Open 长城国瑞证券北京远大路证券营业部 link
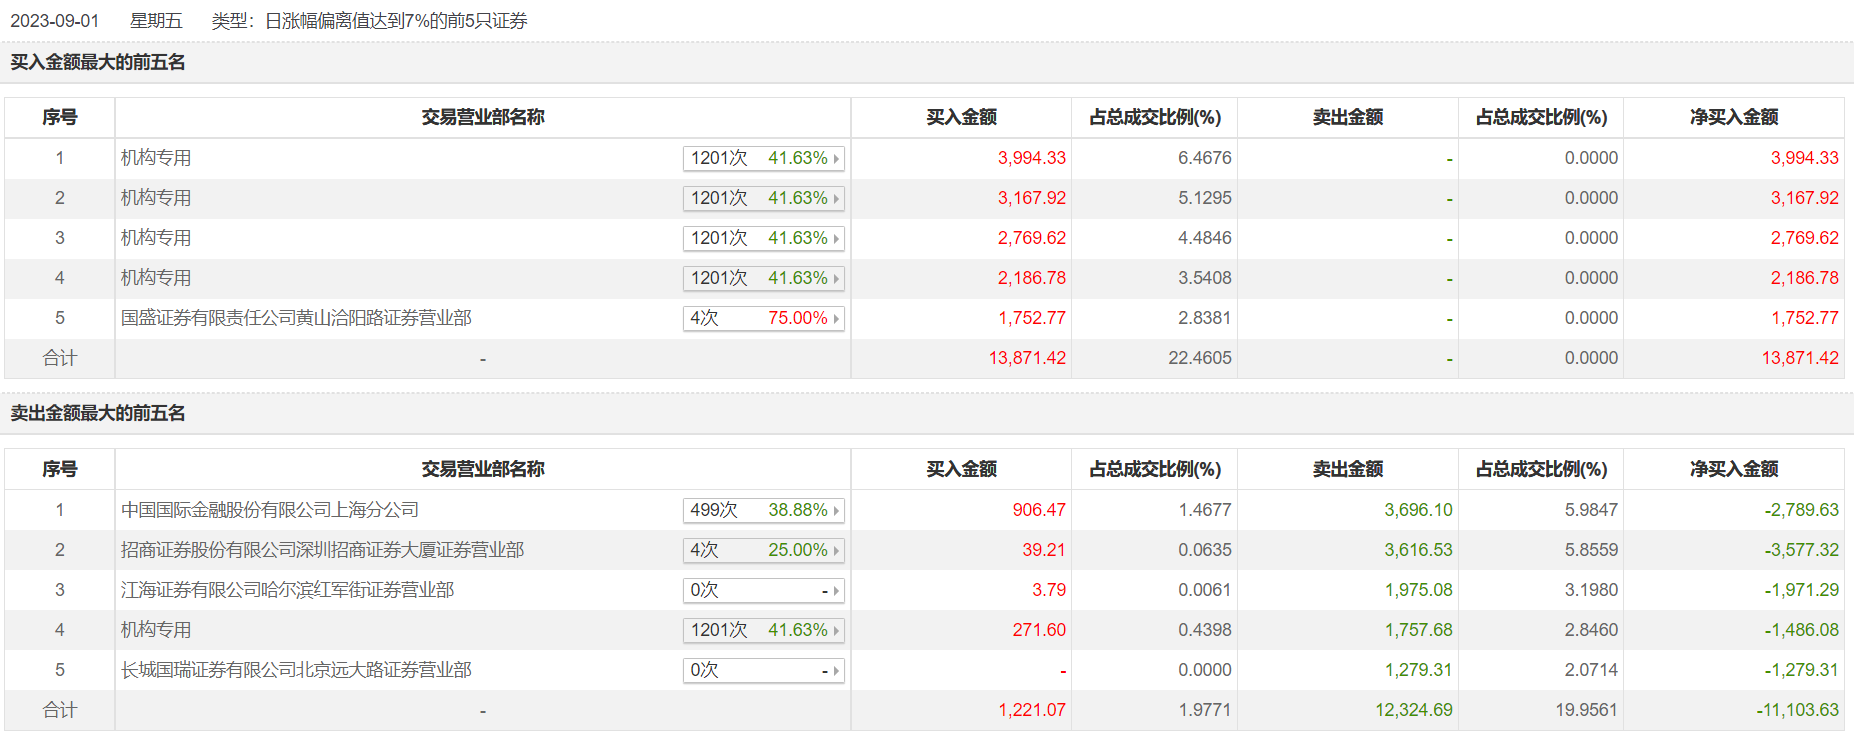Screen dimensions: 1854x739 click(x=296, y=670)
